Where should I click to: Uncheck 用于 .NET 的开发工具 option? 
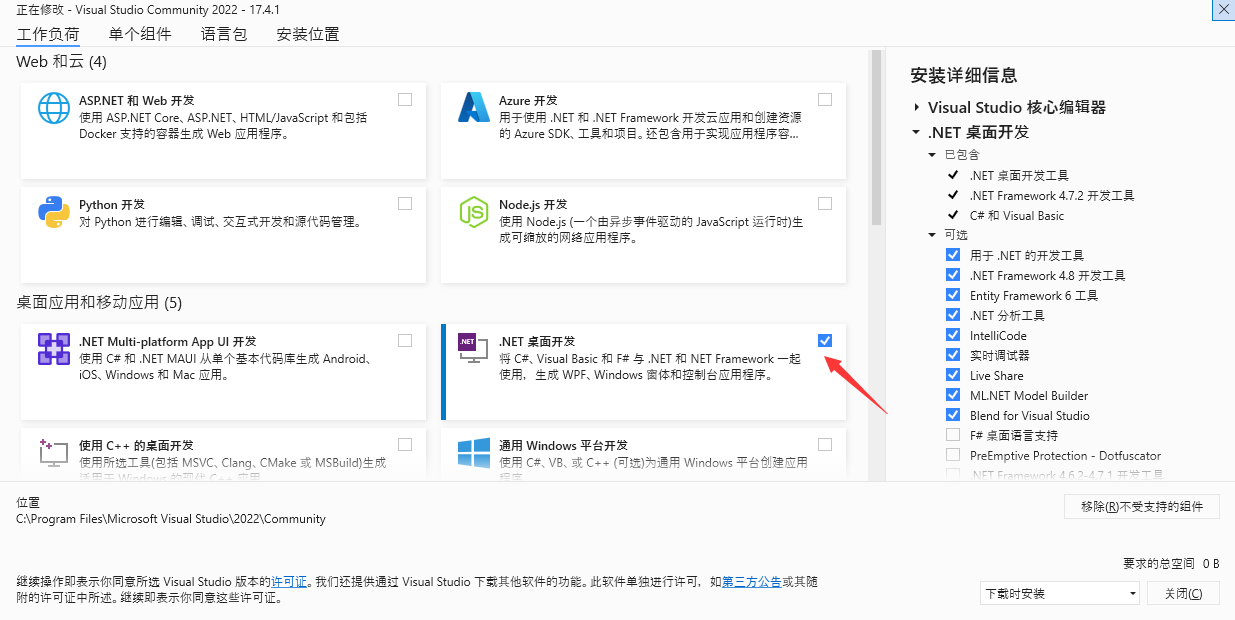tap(953, 255)
